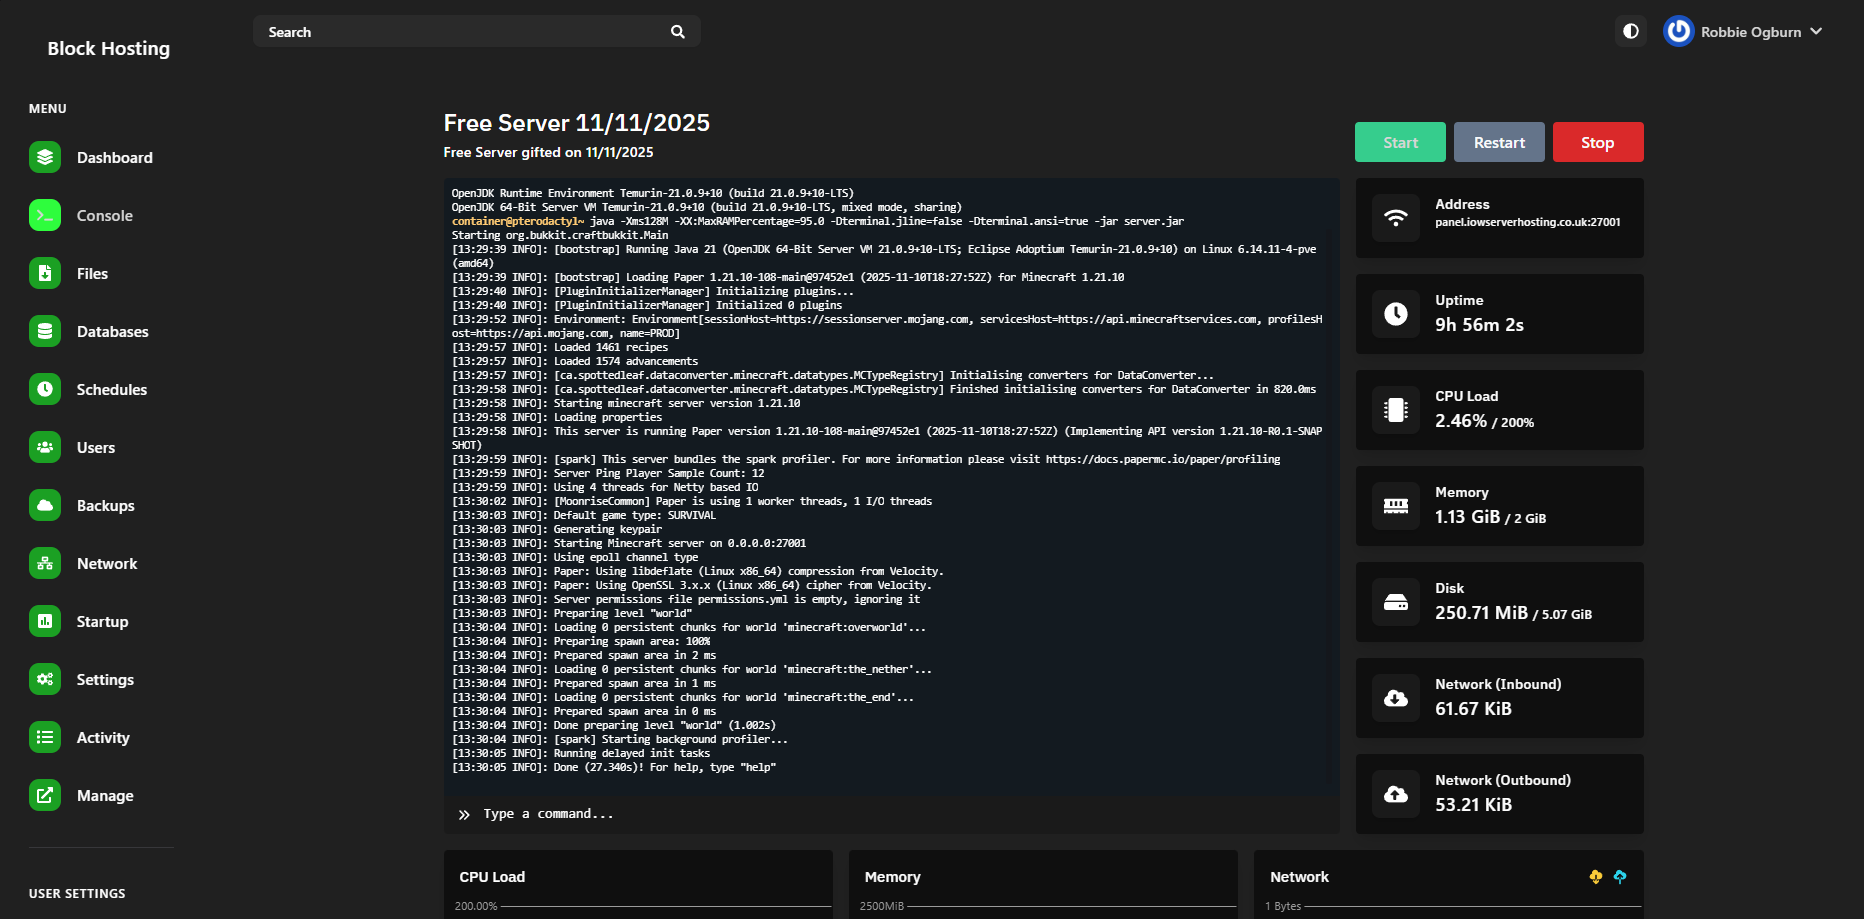Click the USER SETTINGS section label
This screenshot has height=919, width=1864.
(x=77, y=894)
